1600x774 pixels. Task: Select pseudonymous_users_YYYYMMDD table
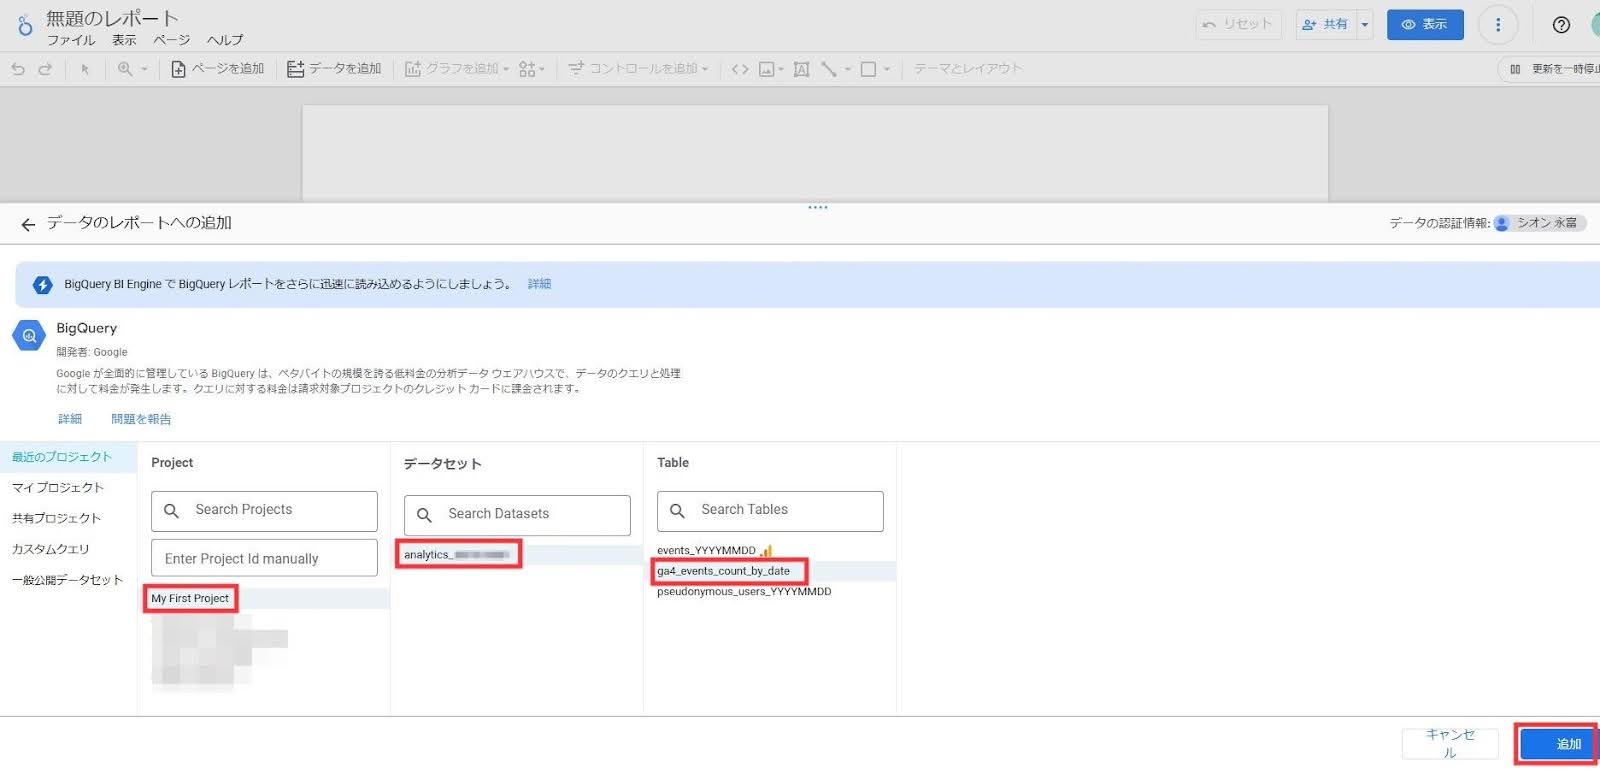[x=771, y=592]
